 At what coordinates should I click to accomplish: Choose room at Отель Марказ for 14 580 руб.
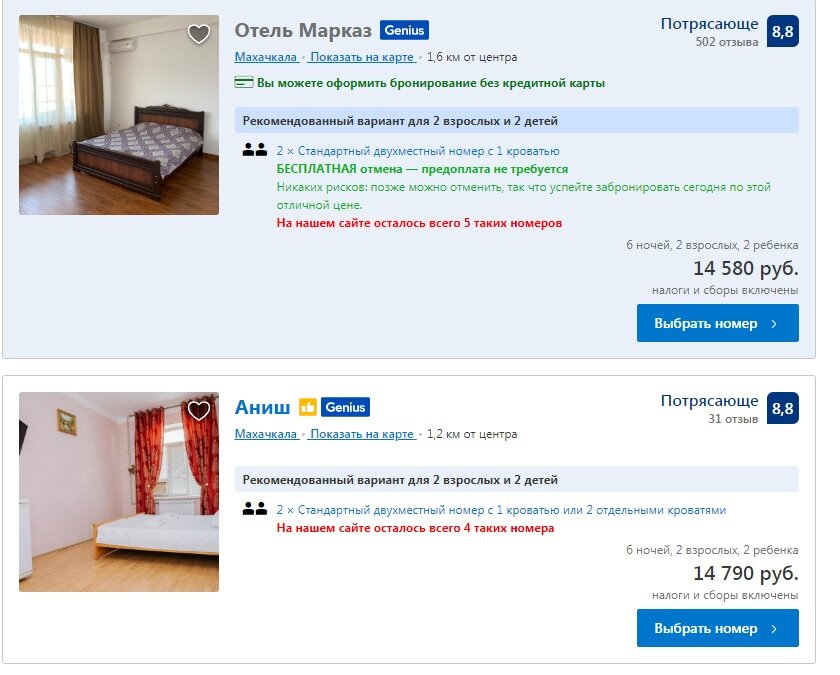[x=718, y=324]
